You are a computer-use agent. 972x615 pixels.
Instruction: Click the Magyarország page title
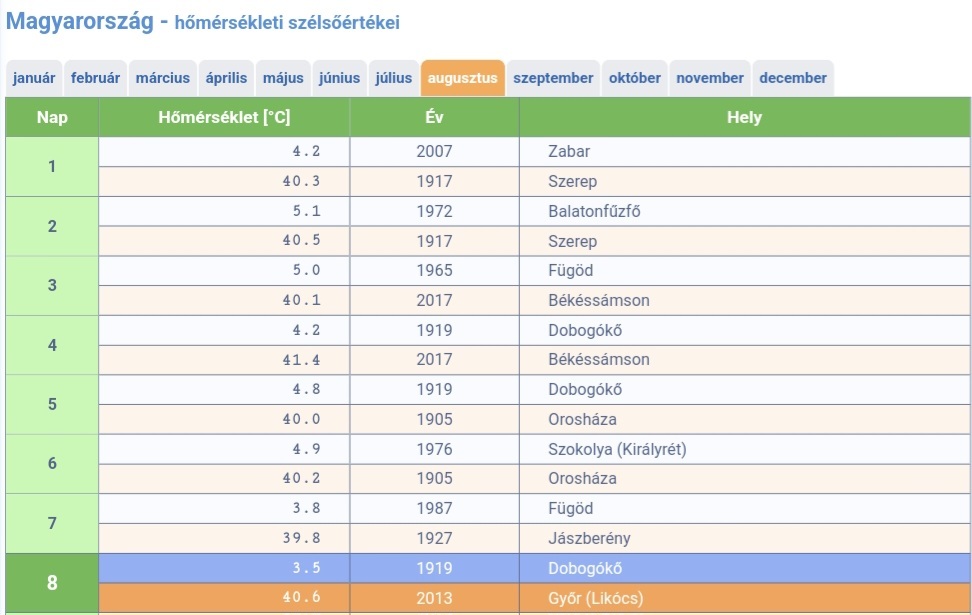click(82, 20)
